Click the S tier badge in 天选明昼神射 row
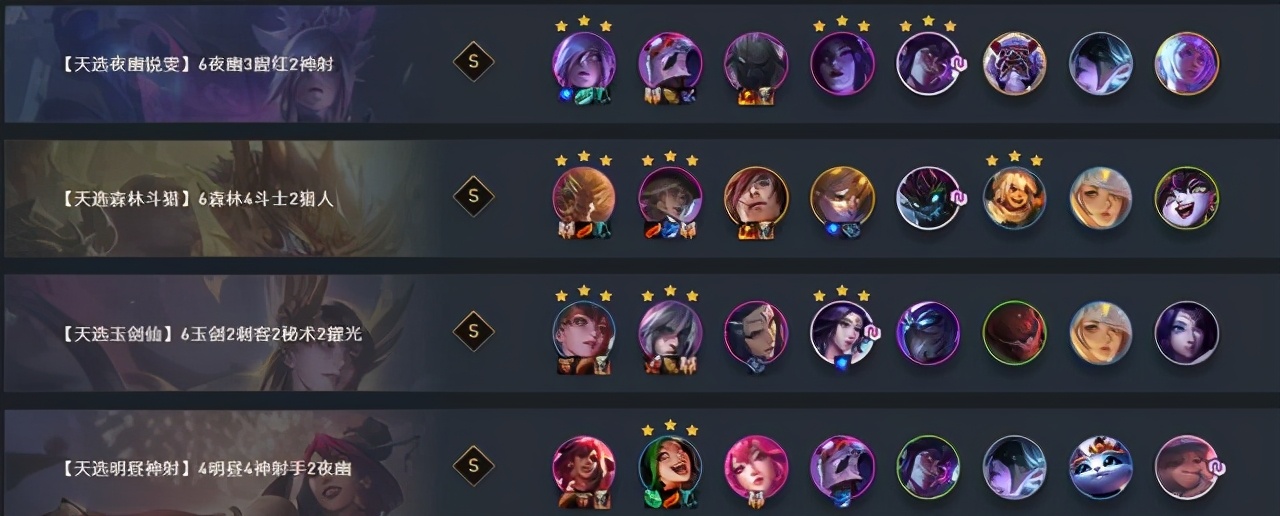This screenshot has height=516, width=1280. pos(473,465)
